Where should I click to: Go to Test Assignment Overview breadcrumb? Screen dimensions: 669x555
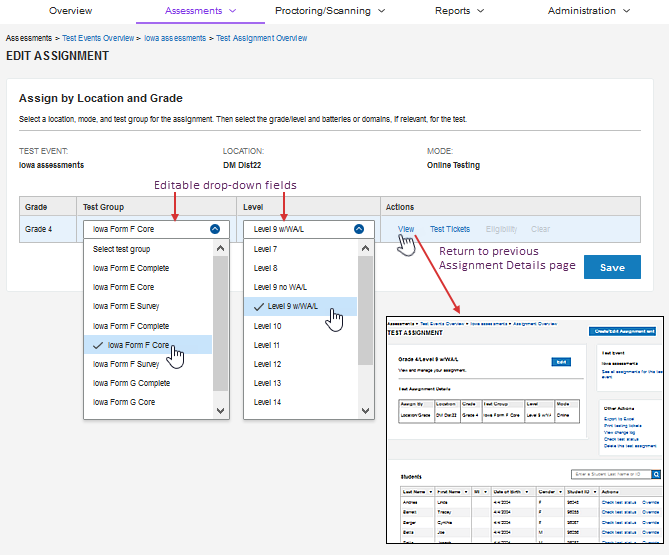262,38
